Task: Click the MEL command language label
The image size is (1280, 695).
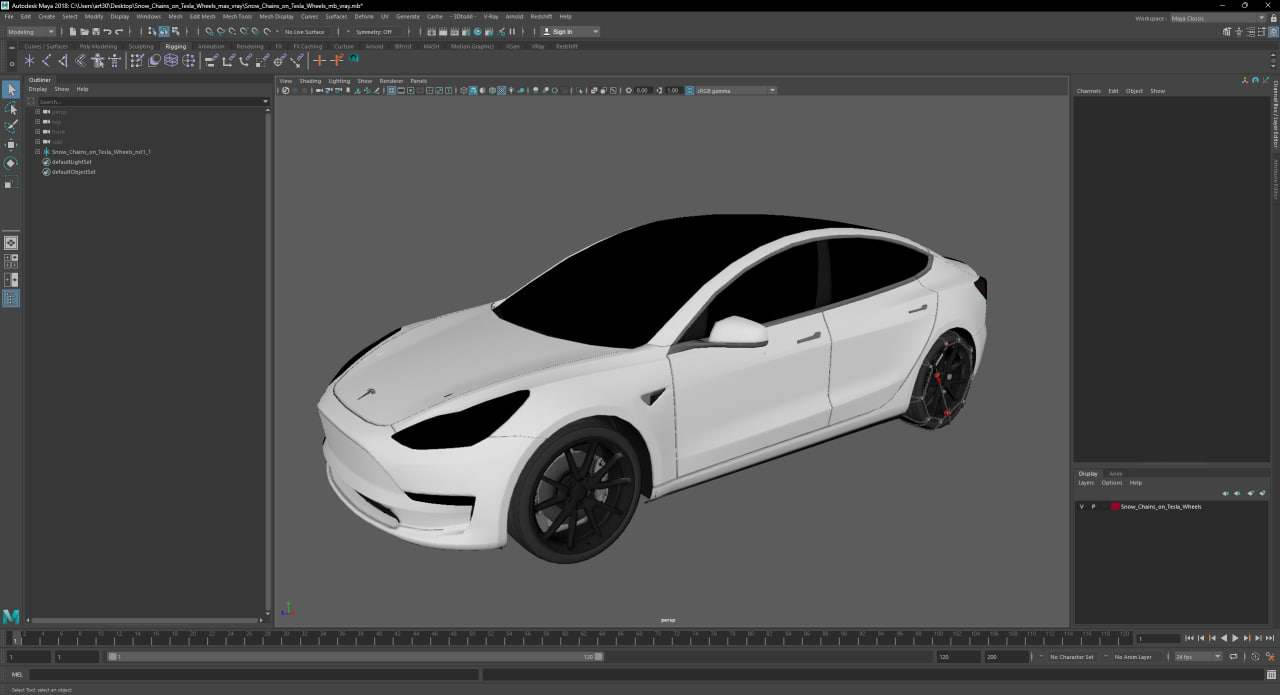Action: coord(17,674)
